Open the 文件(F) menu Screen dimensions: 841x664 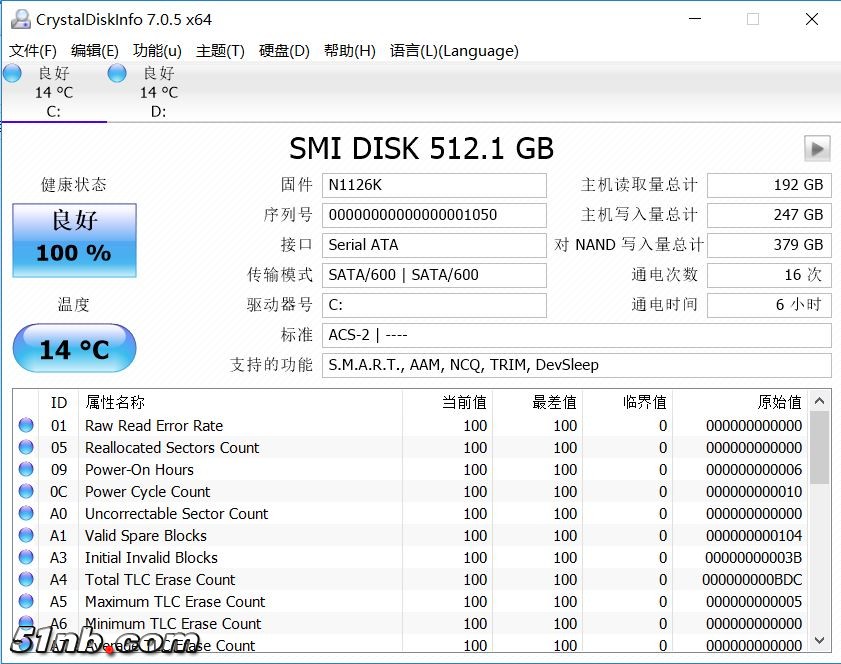(x=33, y=51)
